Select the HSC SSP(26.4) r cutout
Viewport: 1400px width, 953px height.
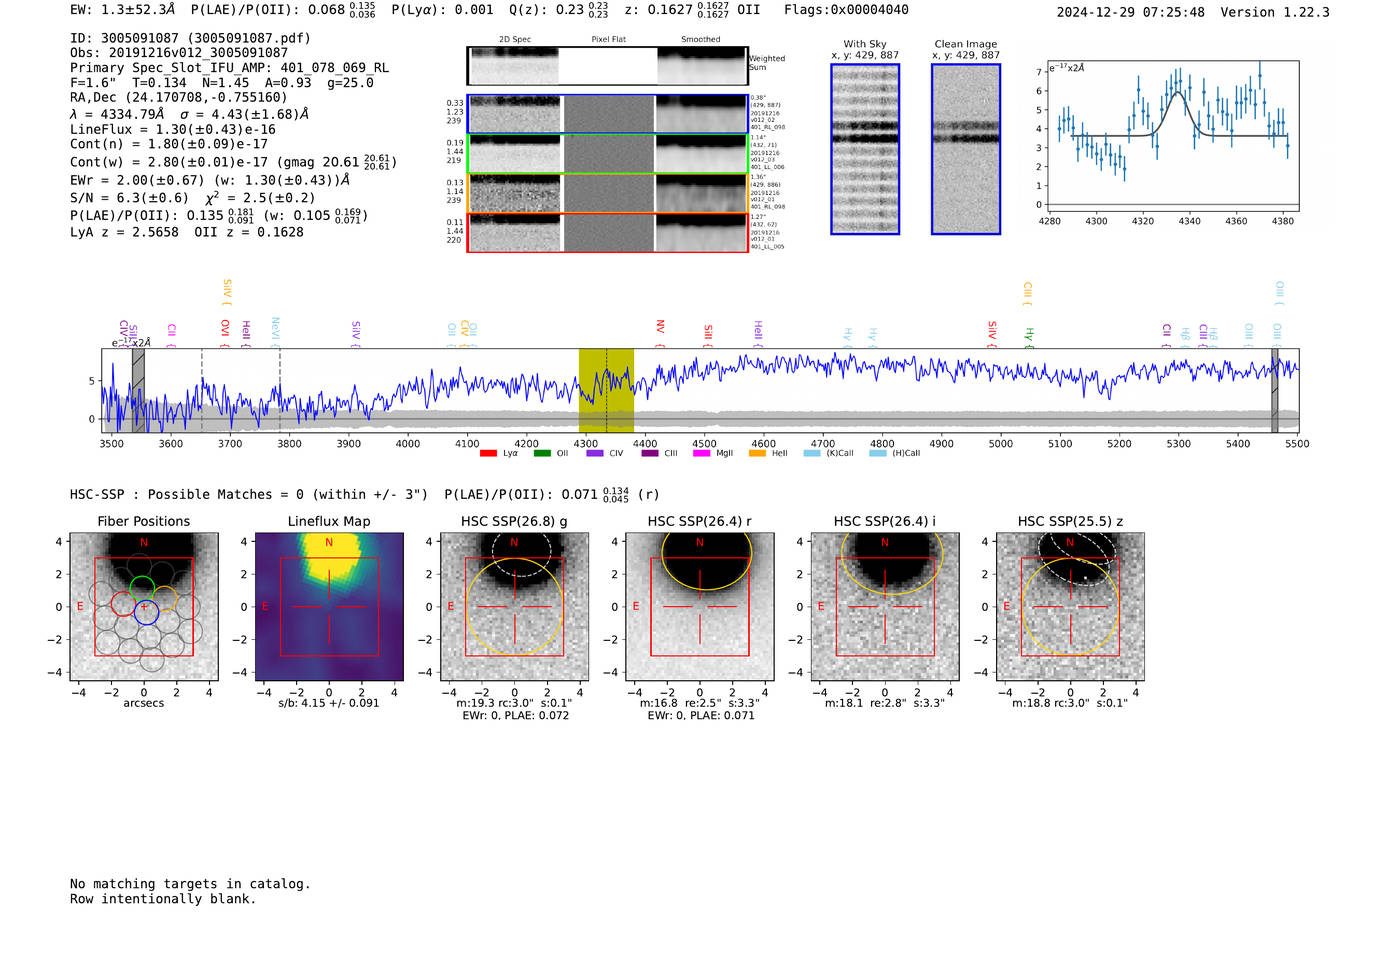(700, 606)
